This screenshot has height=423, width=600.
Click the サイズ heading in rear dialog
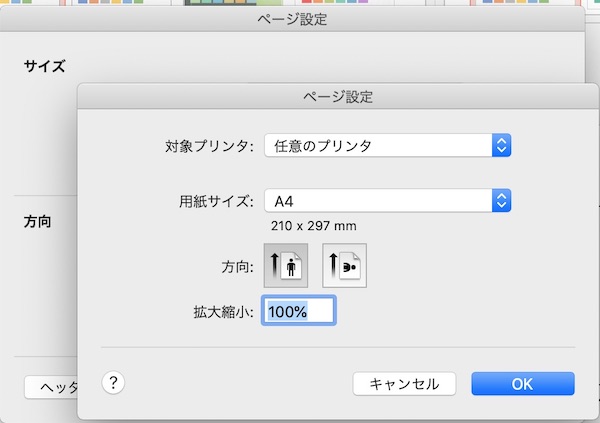pyautogui.click(x=44, y=66)
